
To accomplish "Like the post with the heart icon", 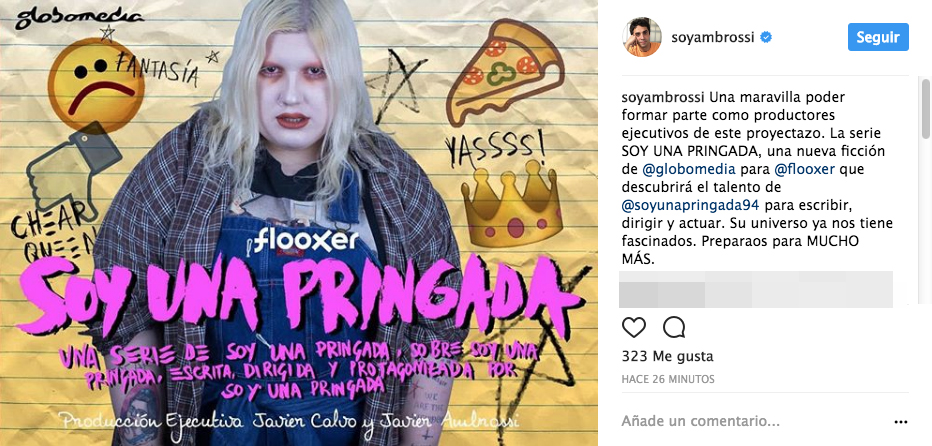I will coord(634,328).
